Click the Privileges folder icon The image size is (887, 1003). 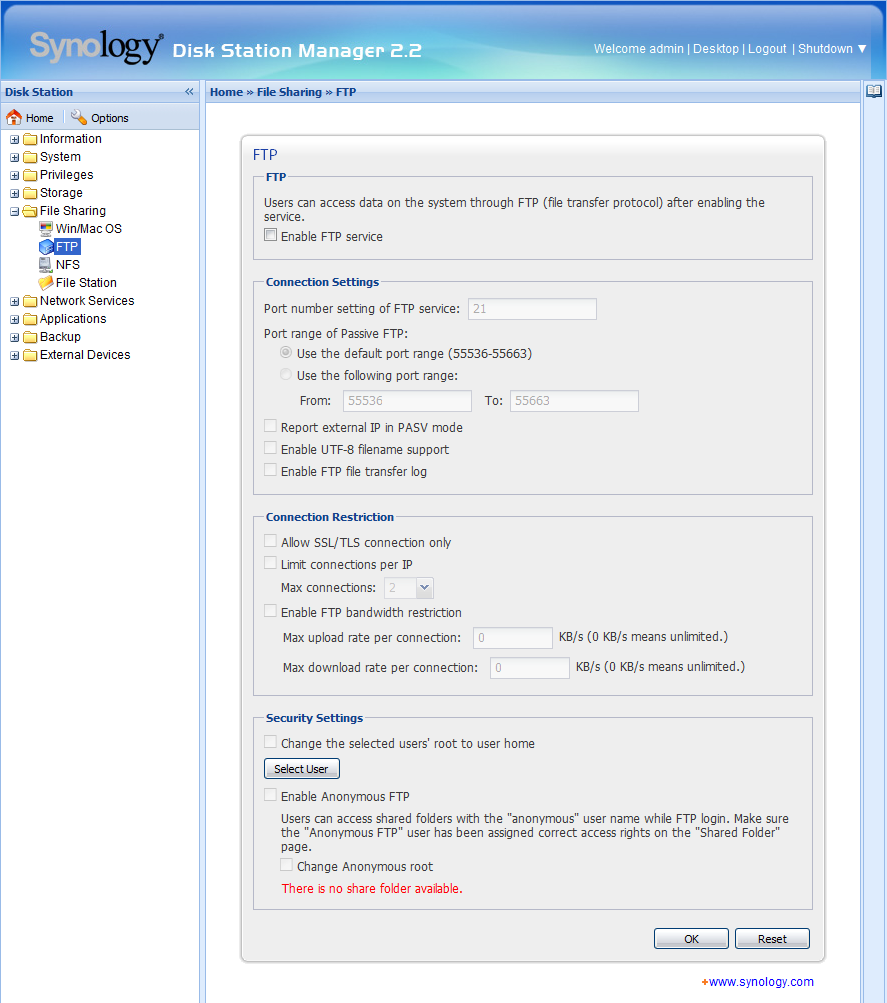[x=30, y=175]
